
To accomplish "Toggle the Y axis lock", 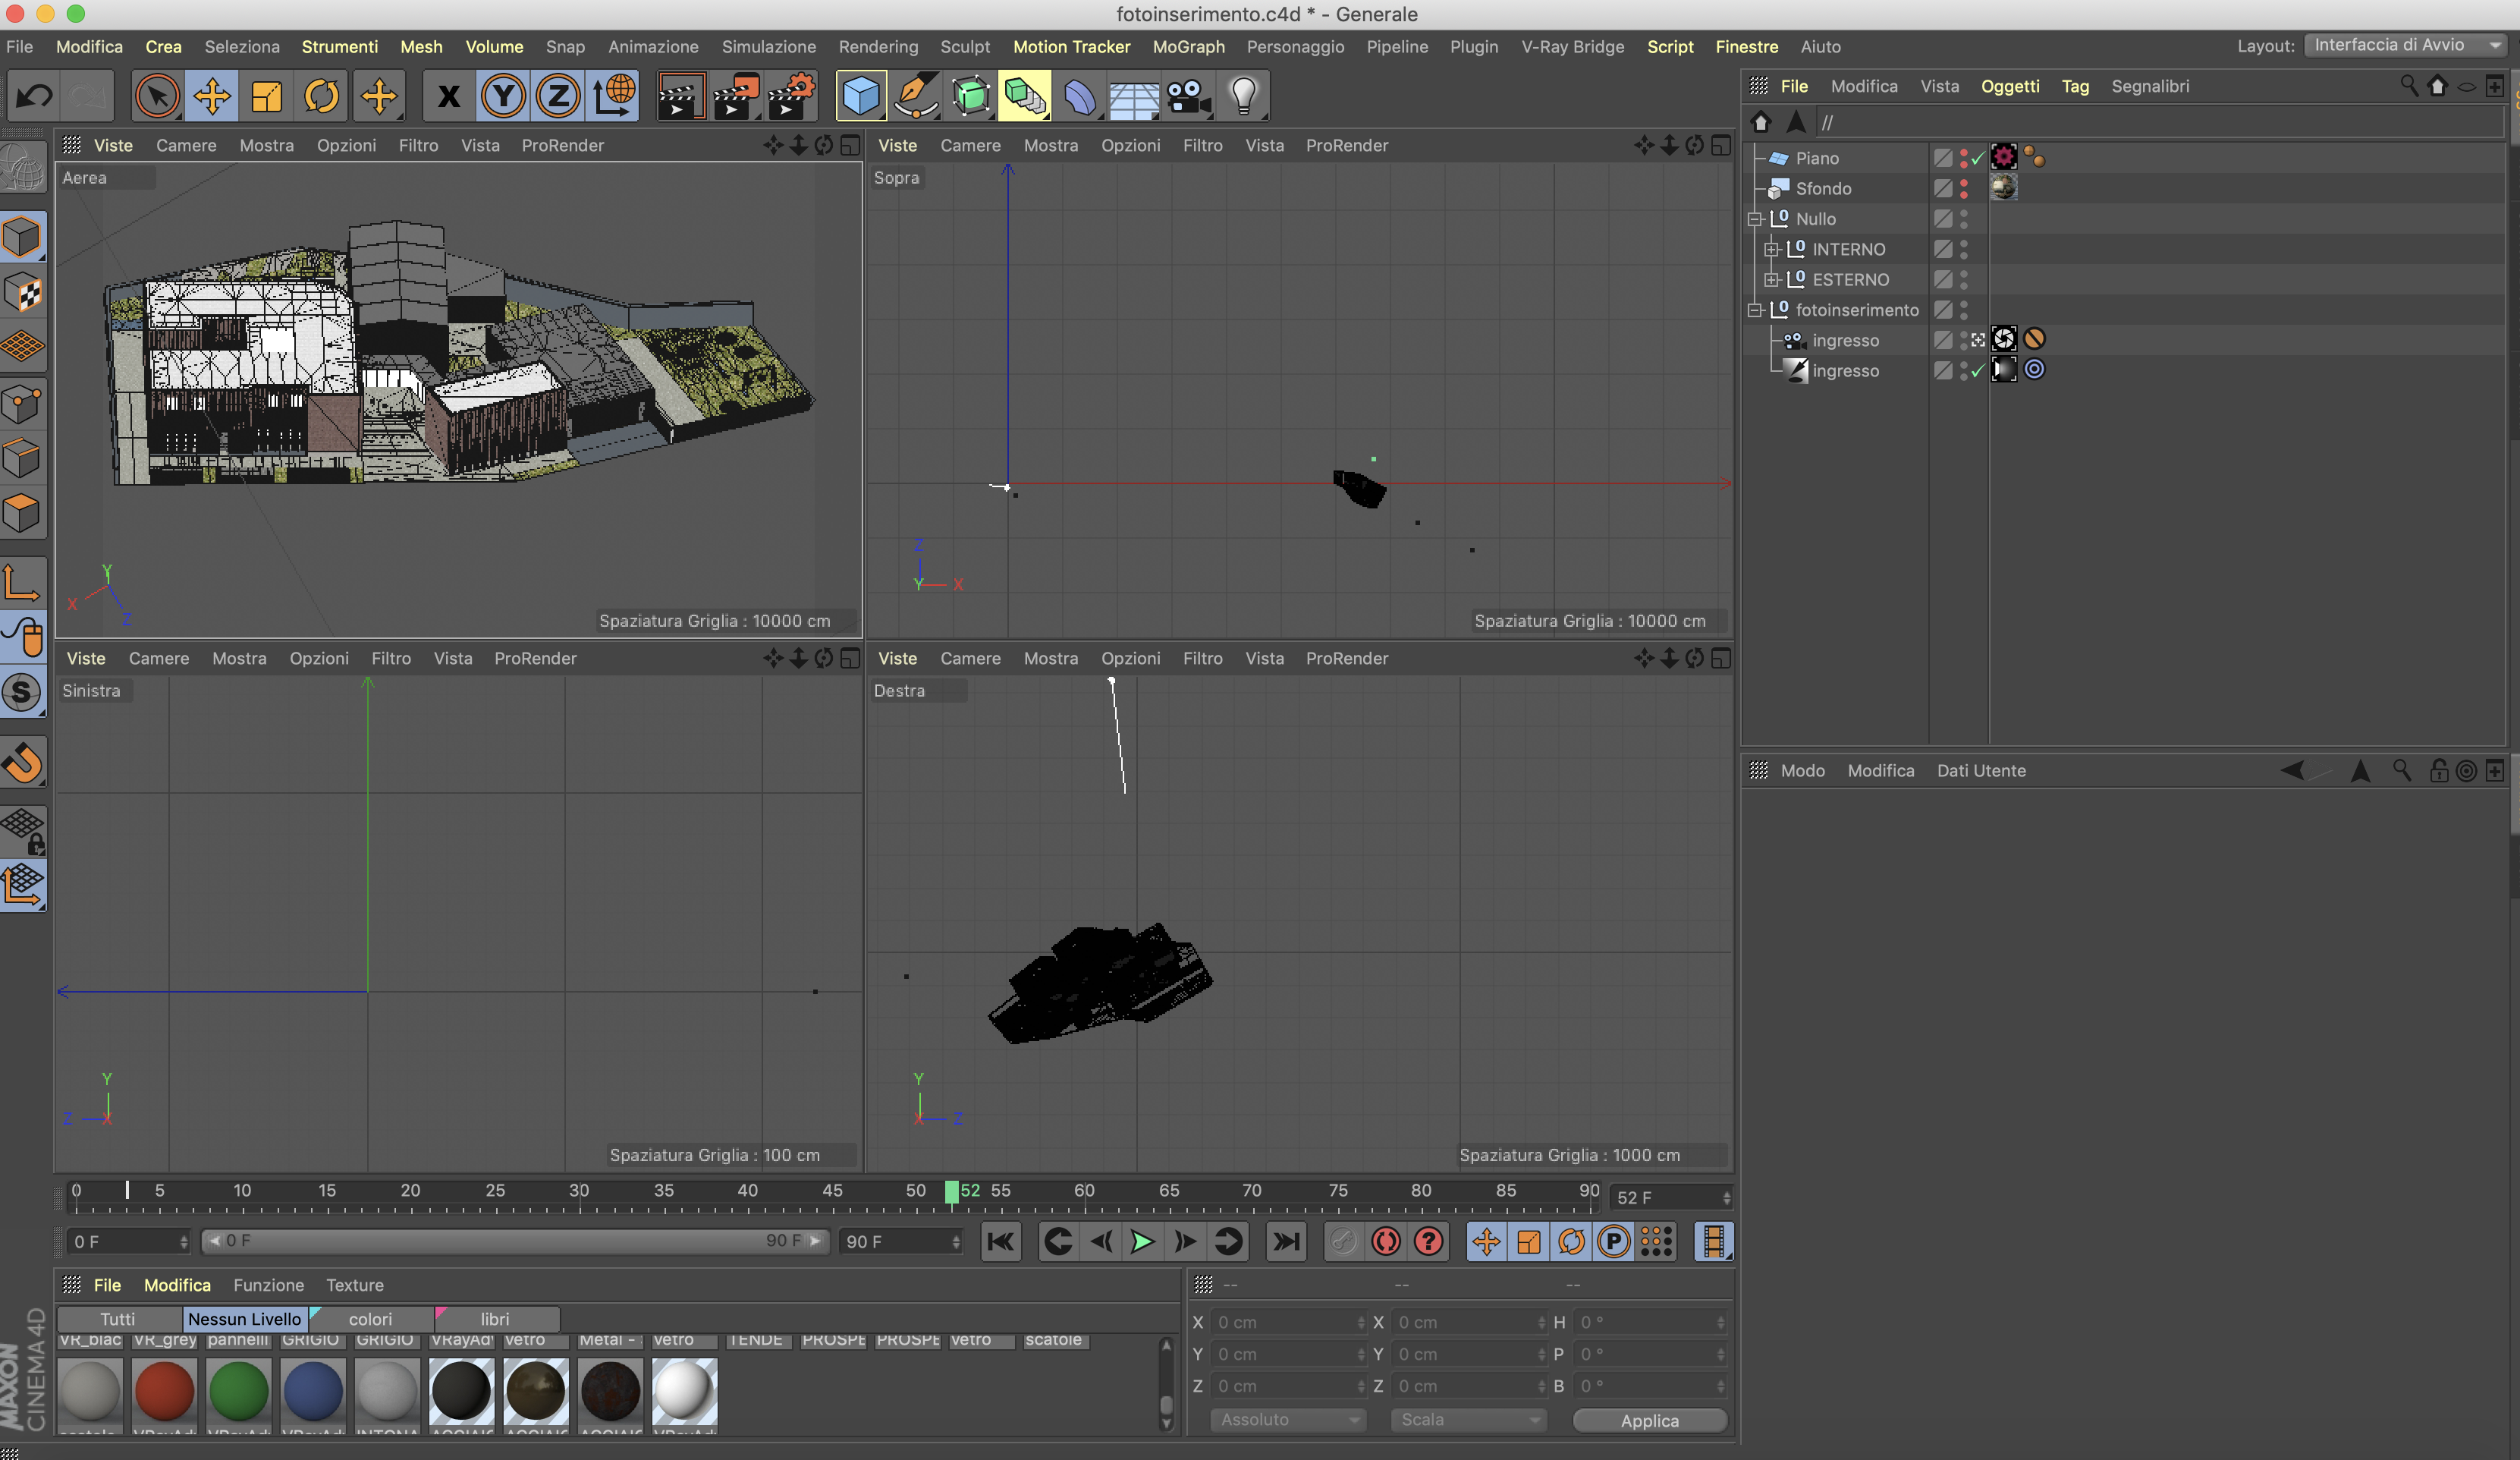I will point(503,96).
